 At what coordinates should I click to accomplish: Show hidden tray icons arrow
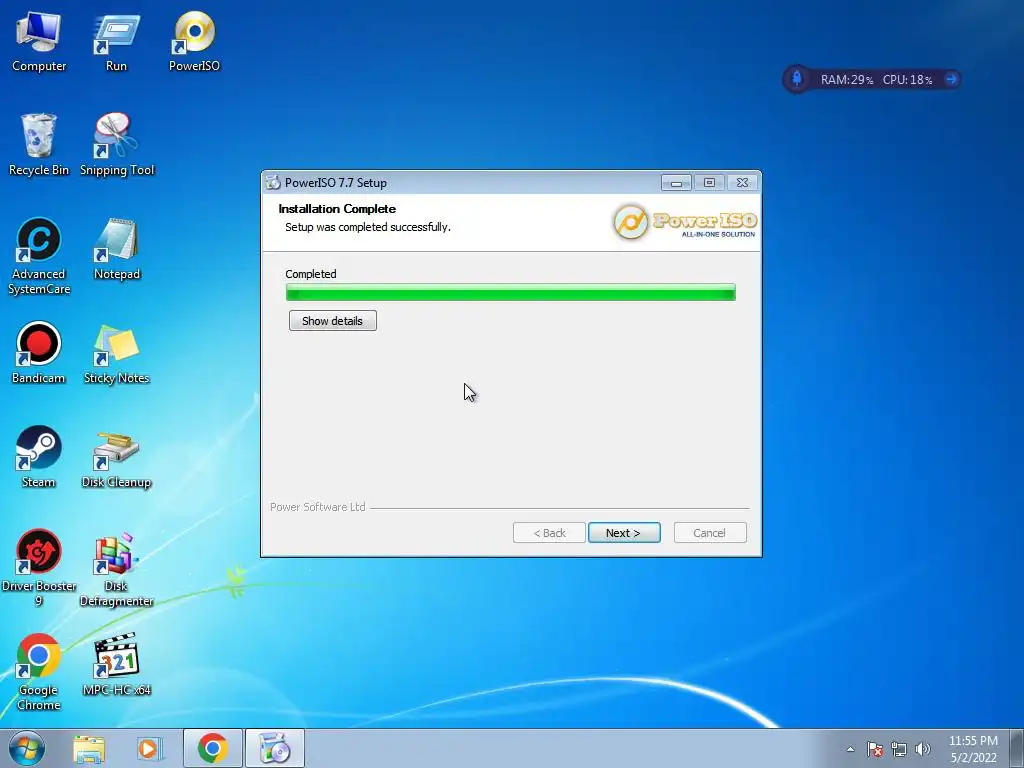coord(850,749)
